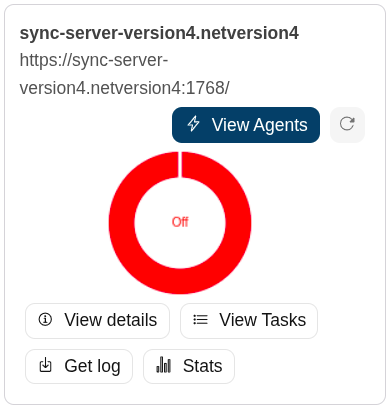This screenshot has width=390, height=408.
Task: Click the list icon beside View Tasks
Action: tap(200, 320)
